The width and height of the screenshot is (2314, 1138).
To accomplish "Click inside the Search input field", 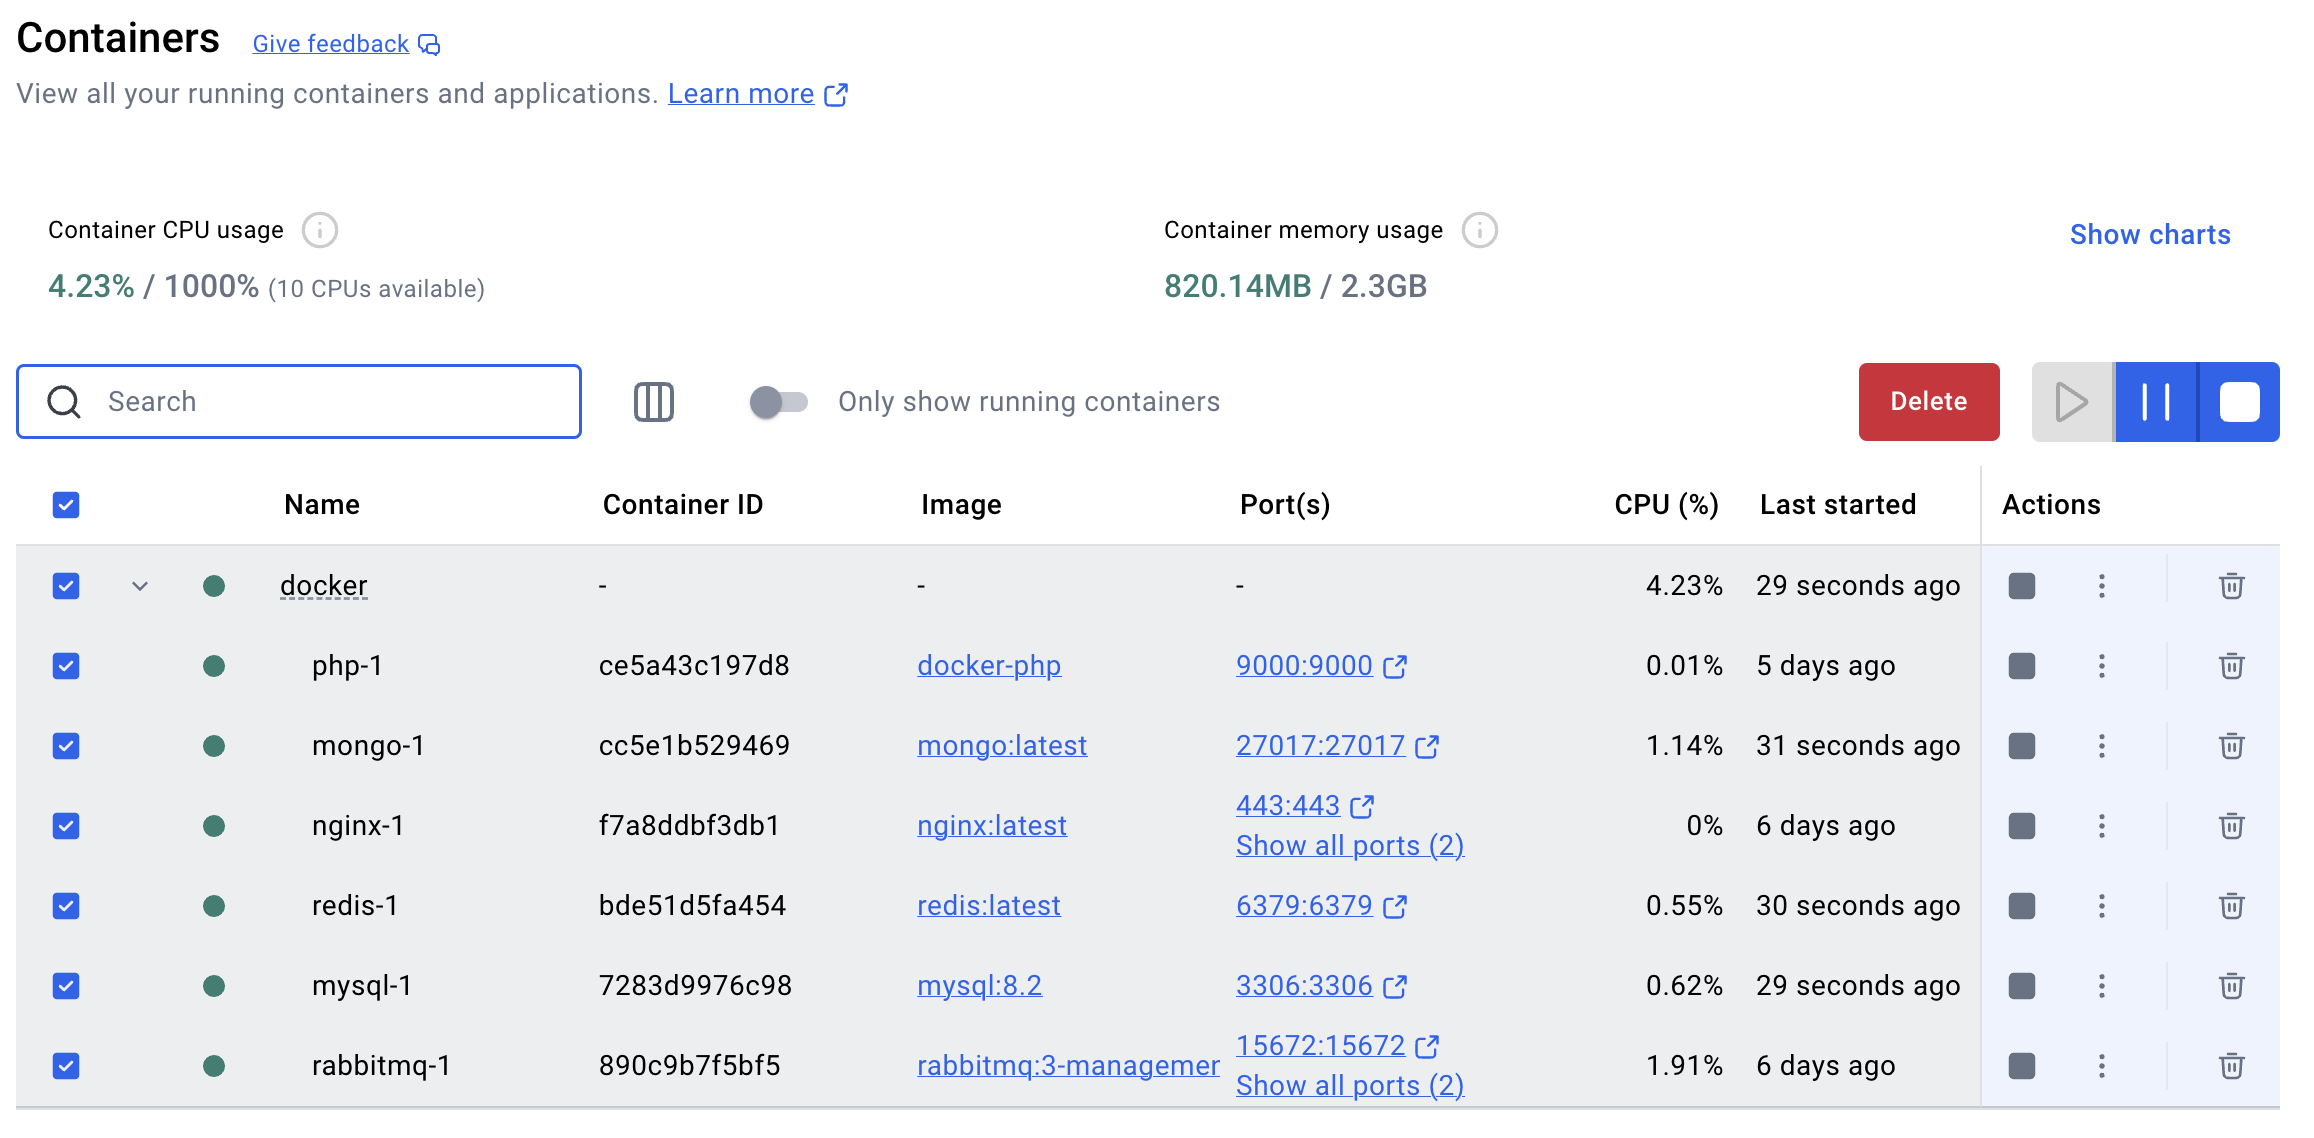I will pyautogui.click(x=300, y=401).
